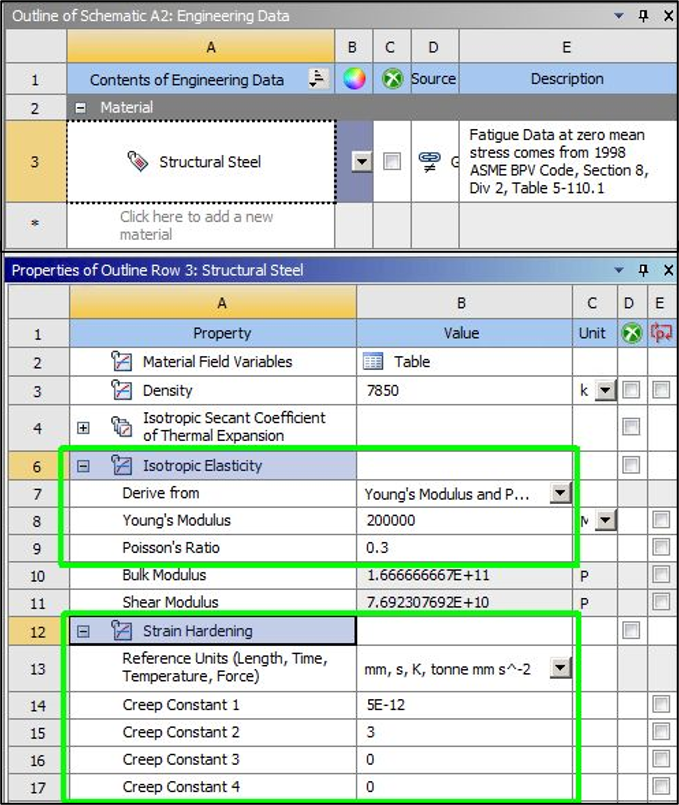
Task: Click the Table icon for Material Field Variables
Action: tap(373, 361)
